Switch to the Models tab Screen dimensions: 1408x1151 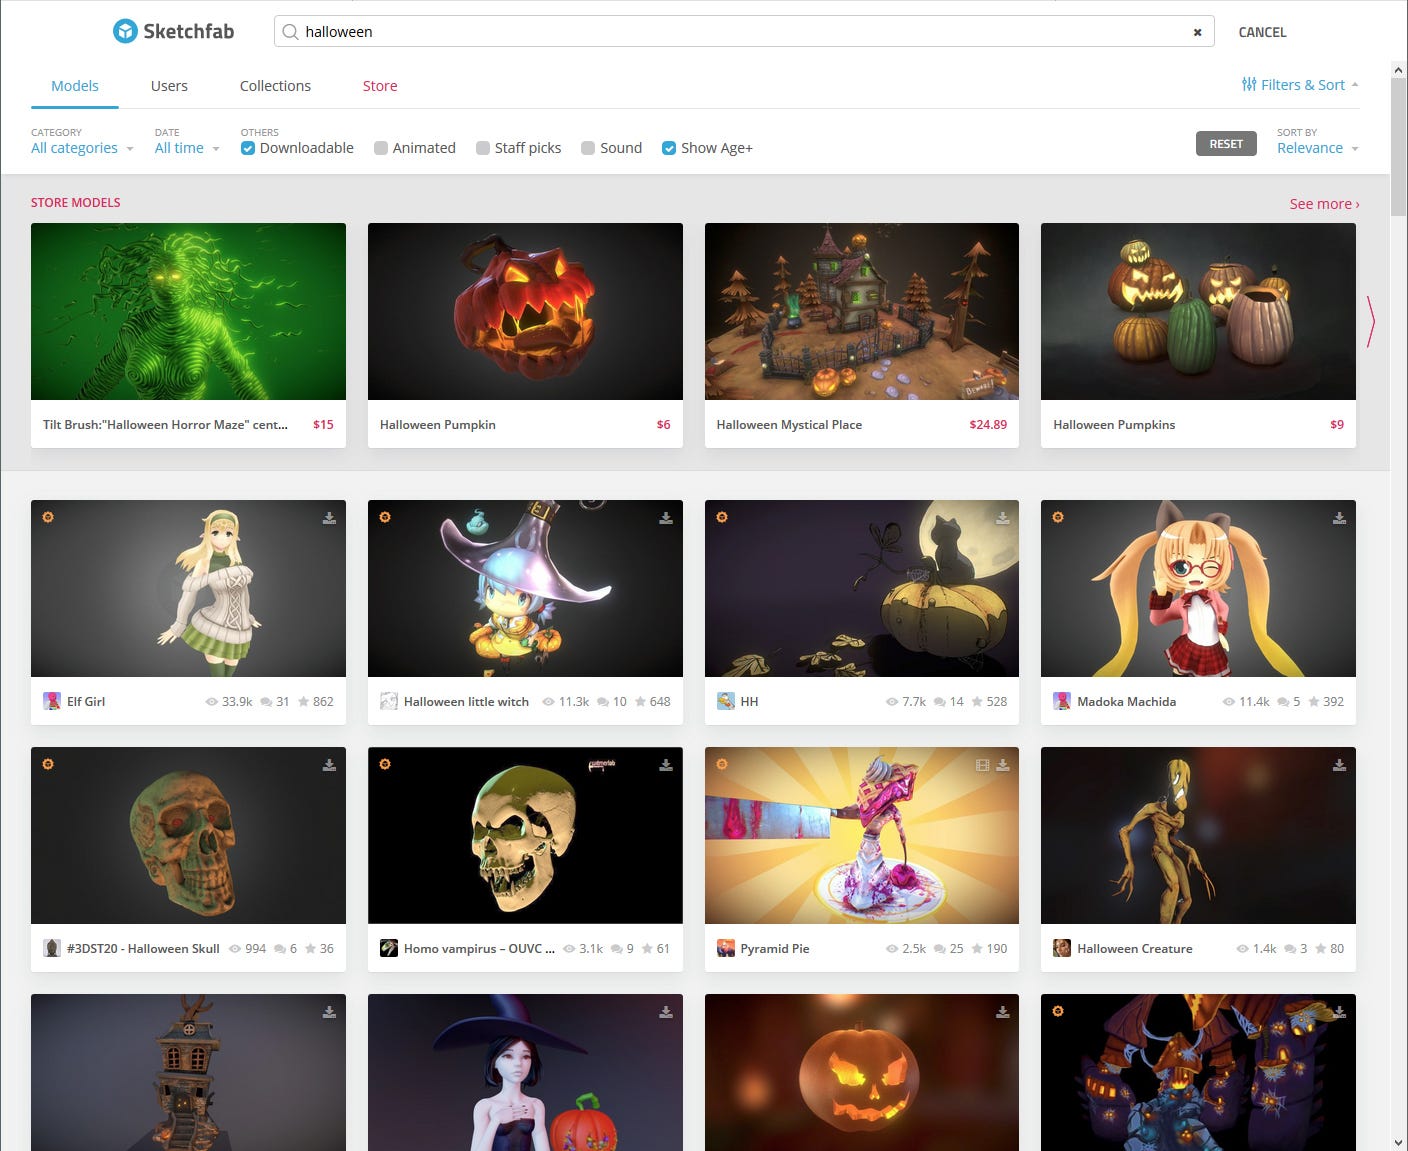pos(75,86)
